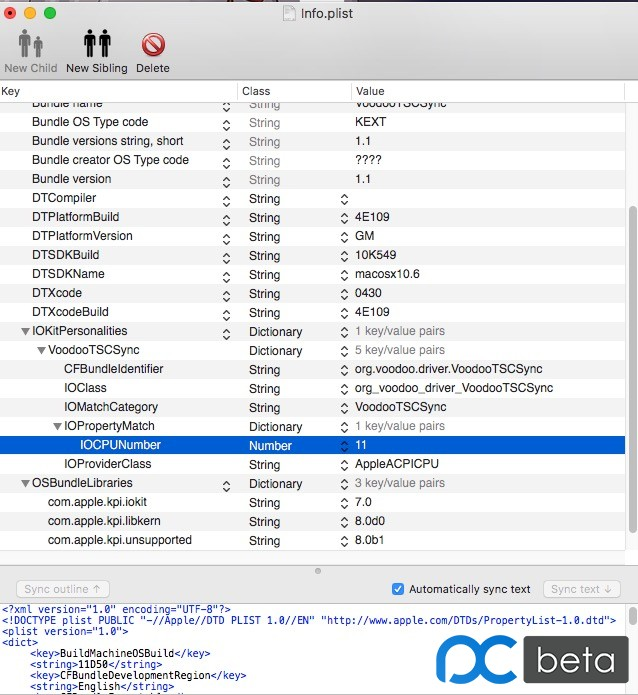Open class popup for DTPlatformBuild row
Viewport: 638px width, 695px height.
[x=344, y=218]
